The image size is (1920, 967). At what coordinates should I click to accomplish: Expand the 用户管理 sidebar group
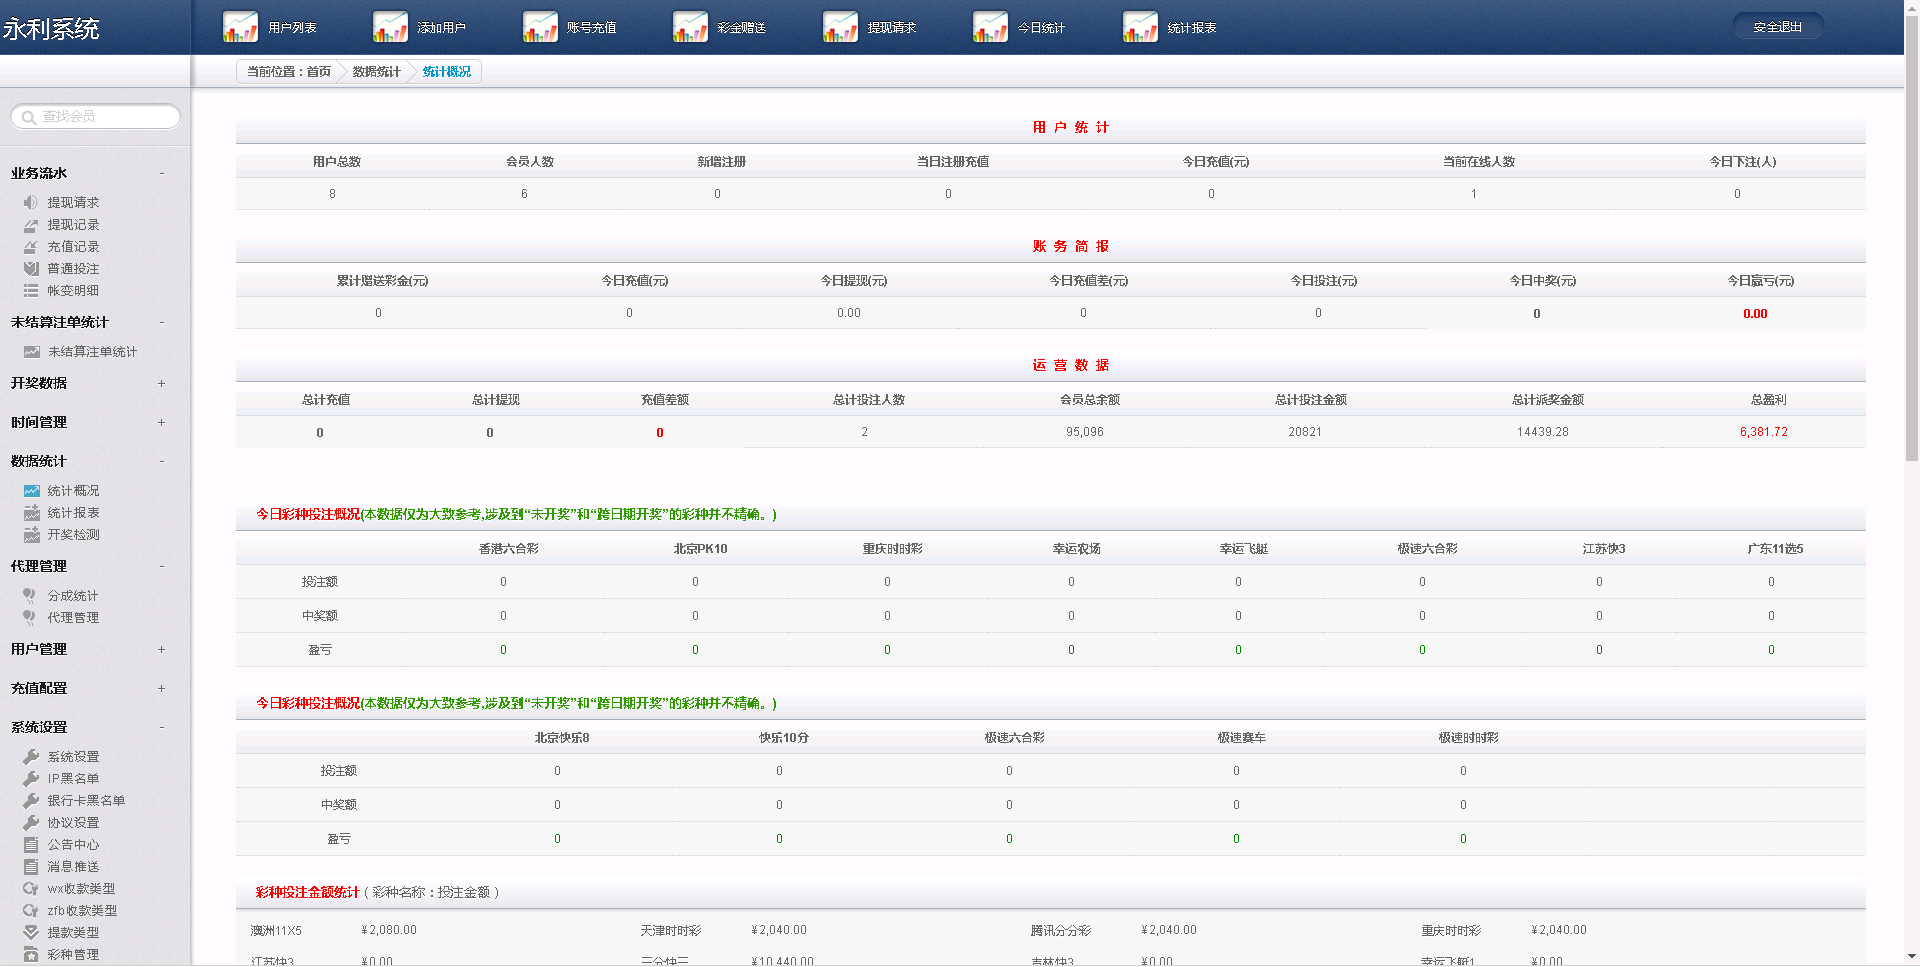click(161, 650)
